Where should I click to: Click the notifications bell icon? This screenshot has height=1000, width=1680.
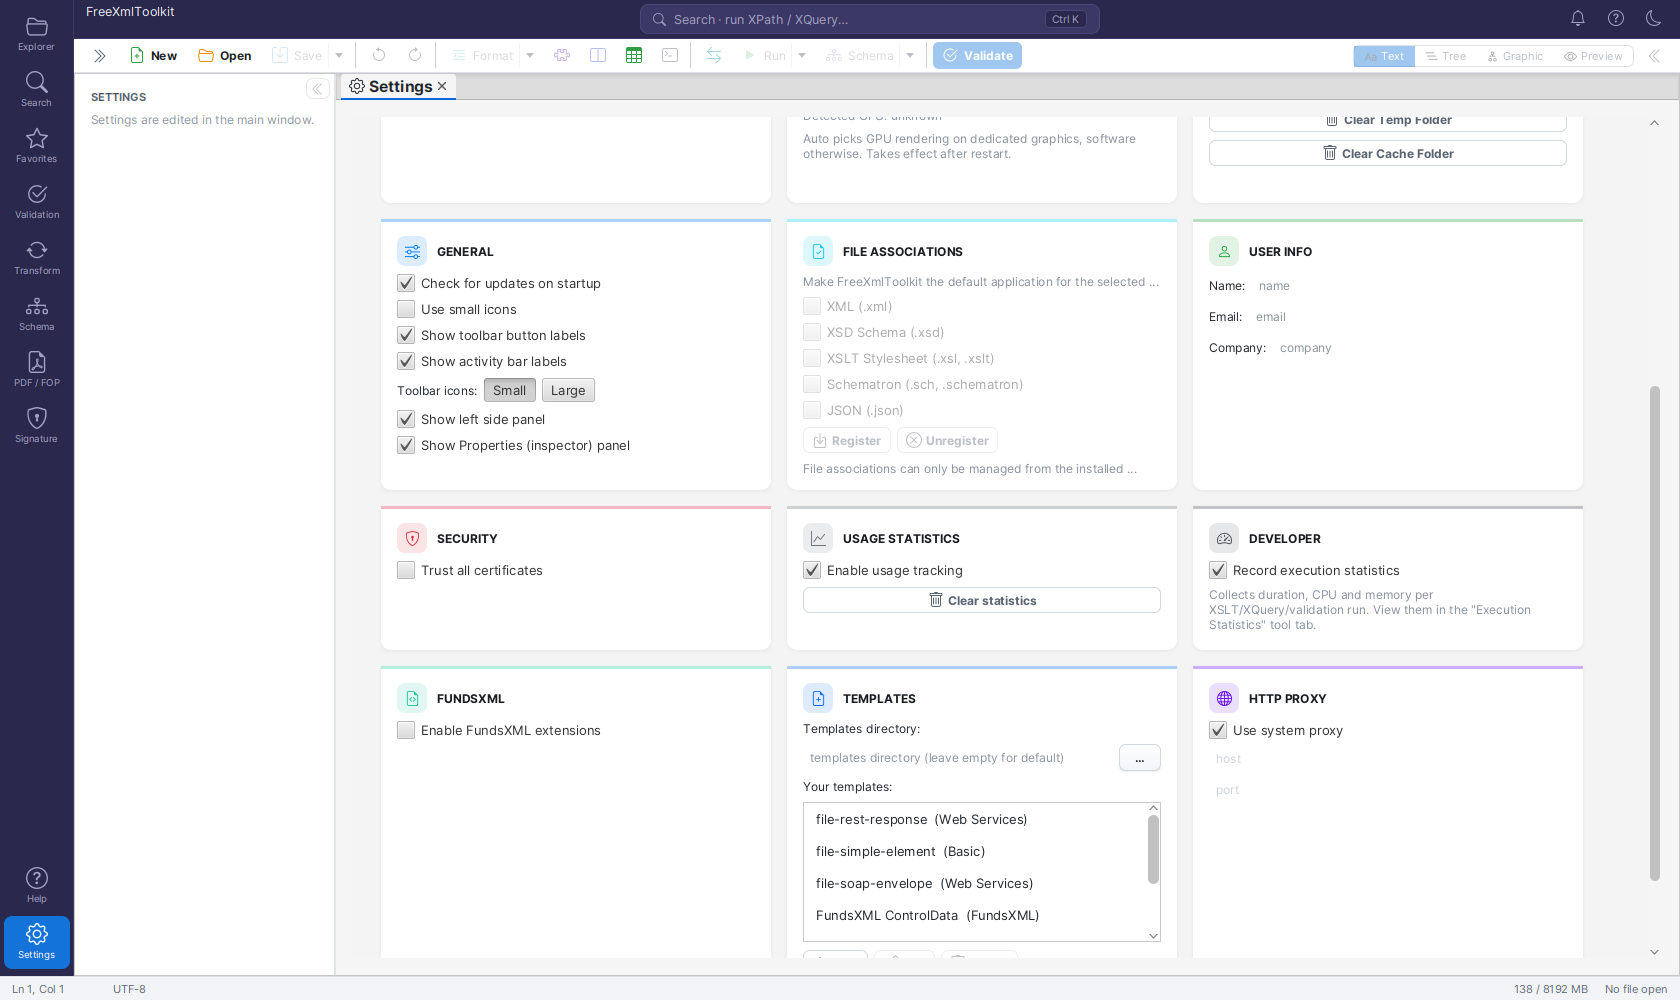pos(1578,18)
